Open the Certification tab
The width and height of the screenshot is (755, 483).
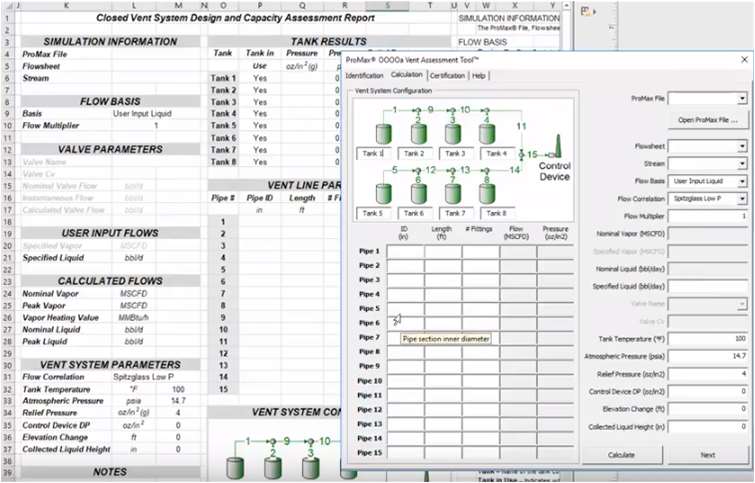tap(447, 76)
